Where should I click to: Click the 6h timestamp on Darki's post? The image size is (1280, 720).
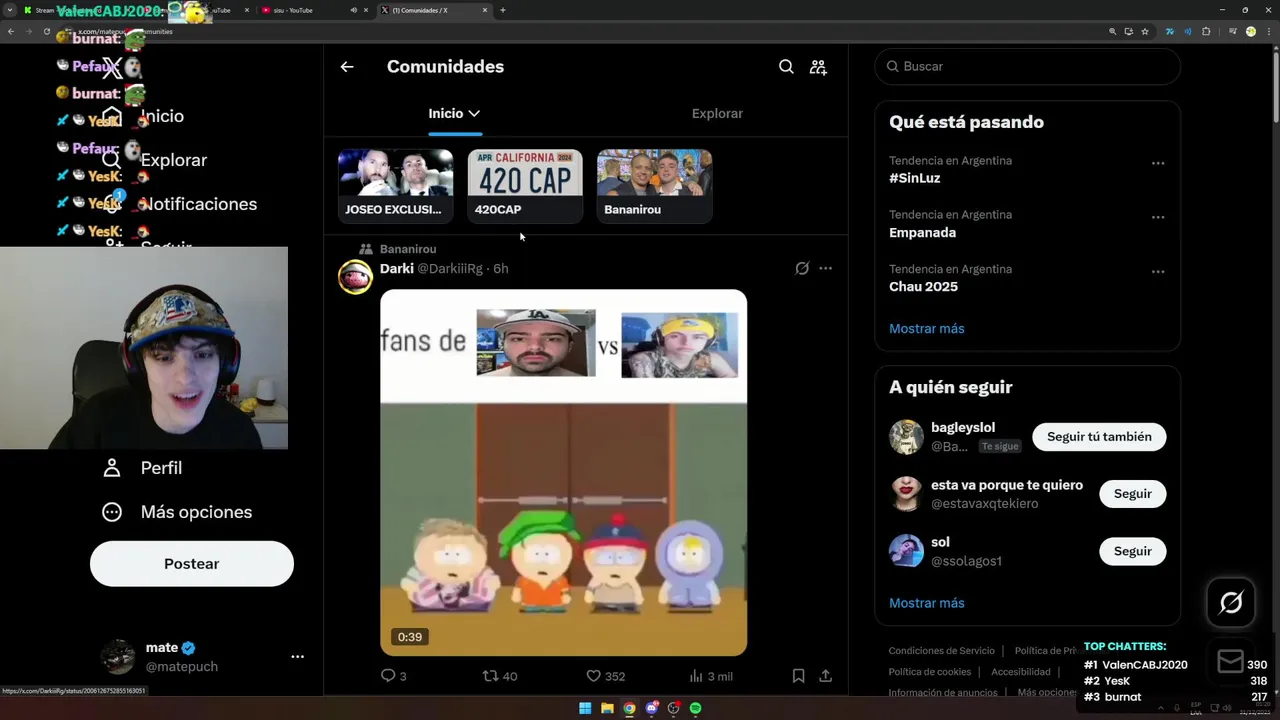pos(501,269)
